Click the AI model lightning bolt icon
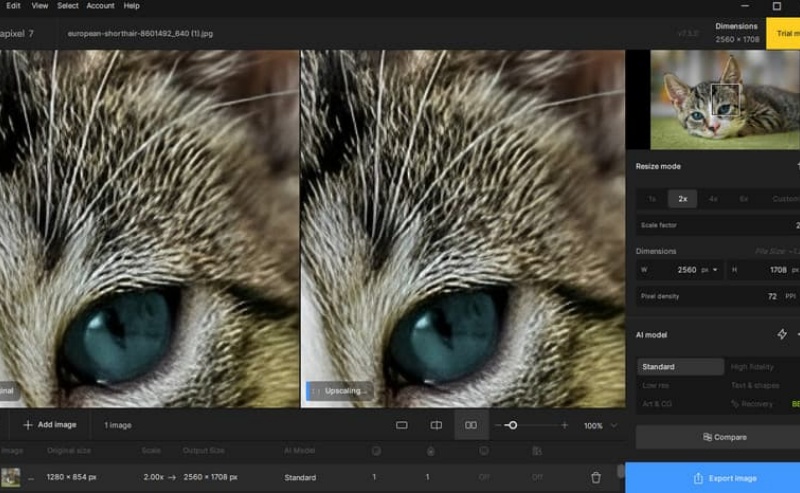Image resolution: width=800 pixels, height=493 pixels. pos(782,335)
